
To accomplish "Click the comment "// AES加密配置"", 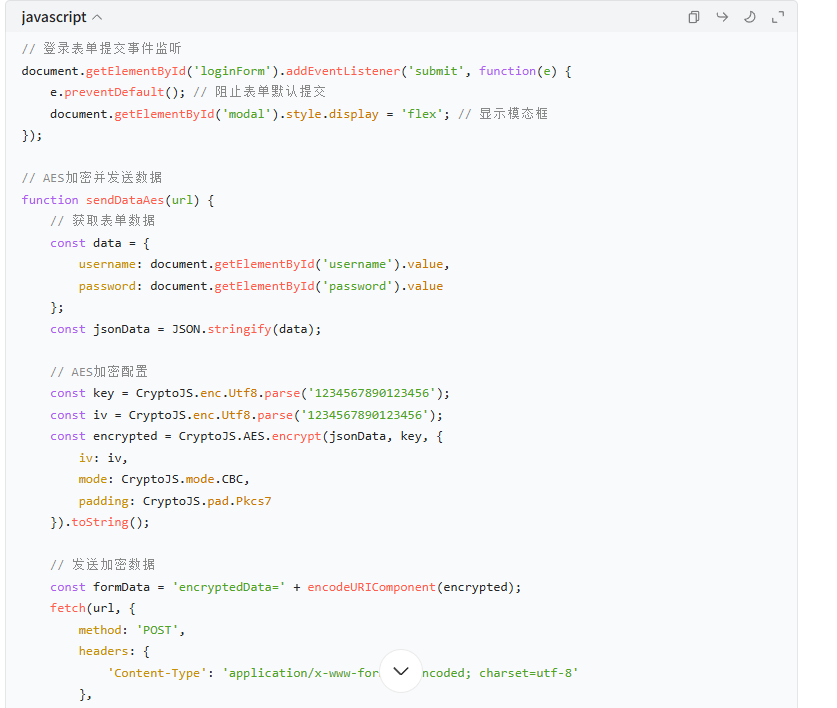I will coord(99,372).
